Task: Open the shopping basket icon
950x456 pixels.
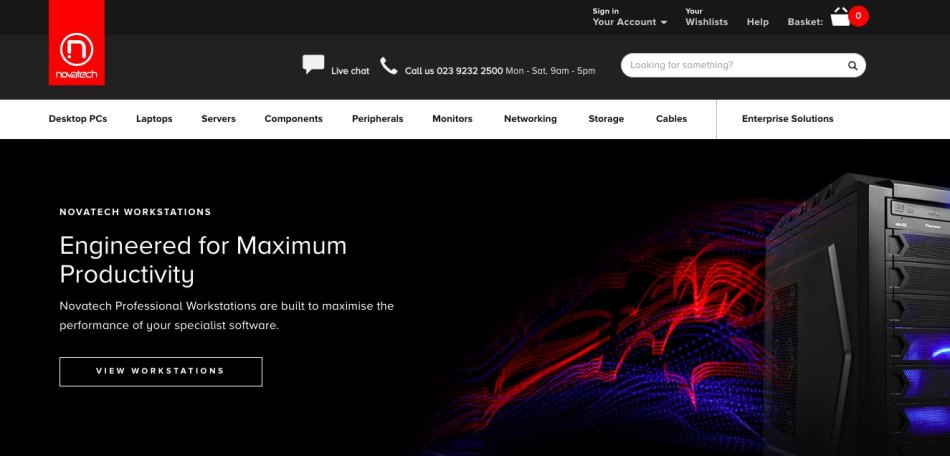Action: (840, 17)
